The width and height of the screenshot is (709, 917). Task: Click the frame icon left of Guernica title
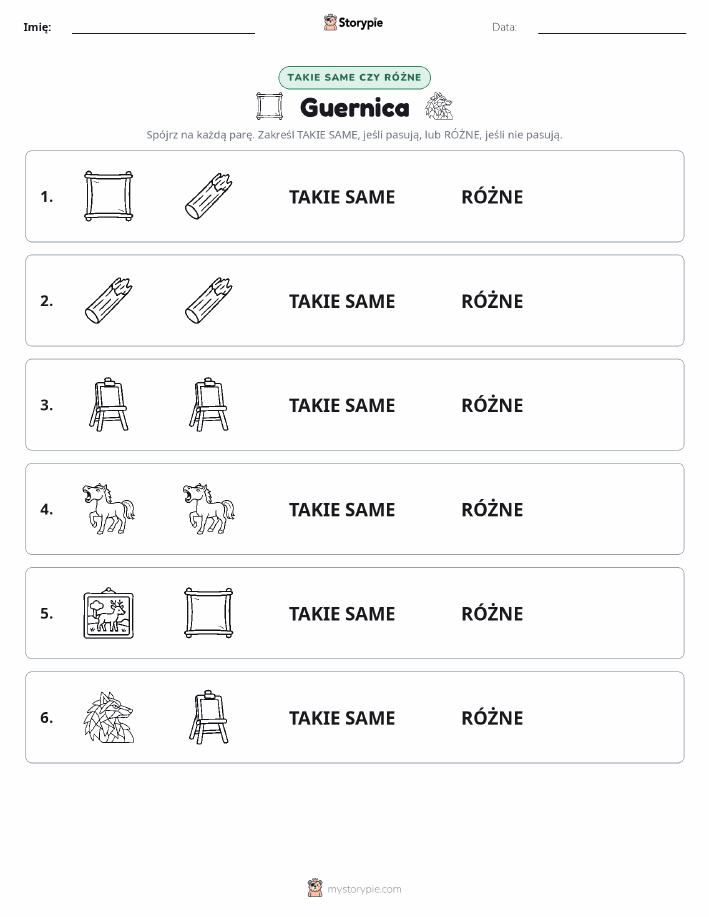(x=270, y=106)
